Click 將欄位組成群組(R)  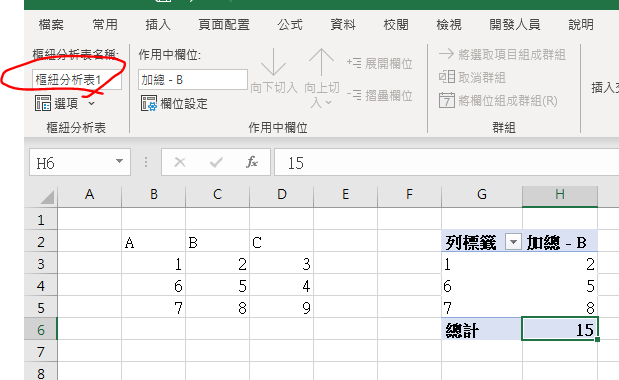pyautogui.click(x=498, y=101)
